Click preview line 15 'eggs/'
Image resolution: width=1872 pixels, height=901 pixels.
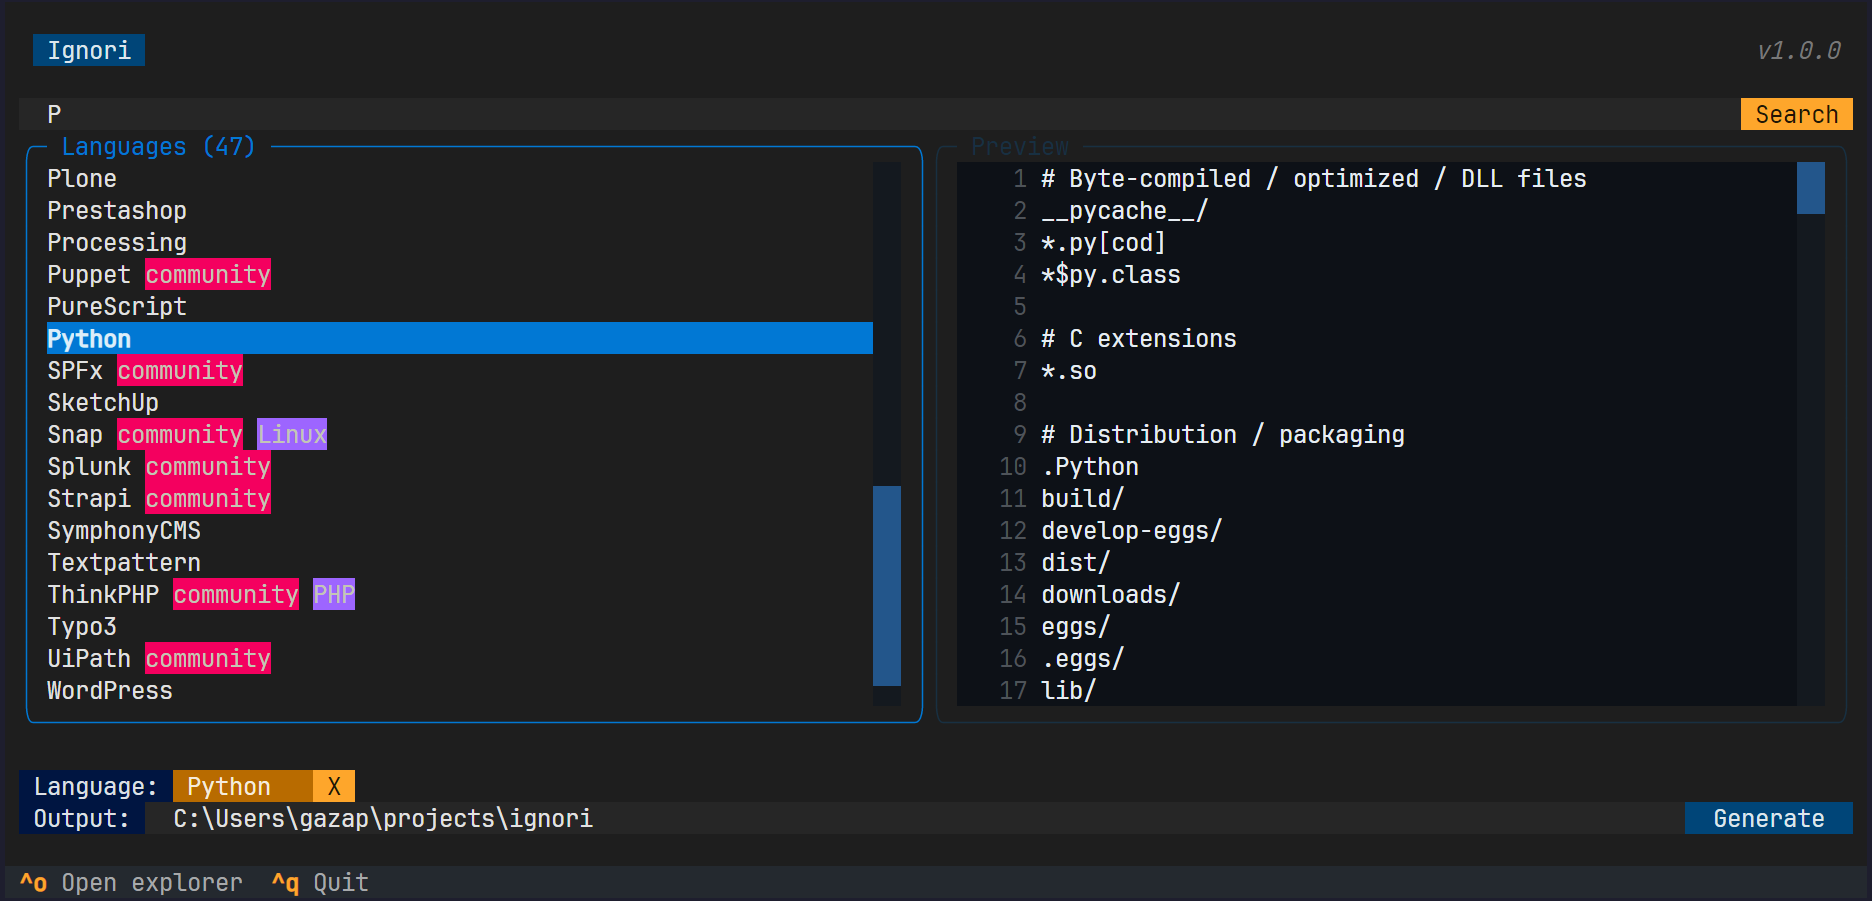pos(1075,626)
